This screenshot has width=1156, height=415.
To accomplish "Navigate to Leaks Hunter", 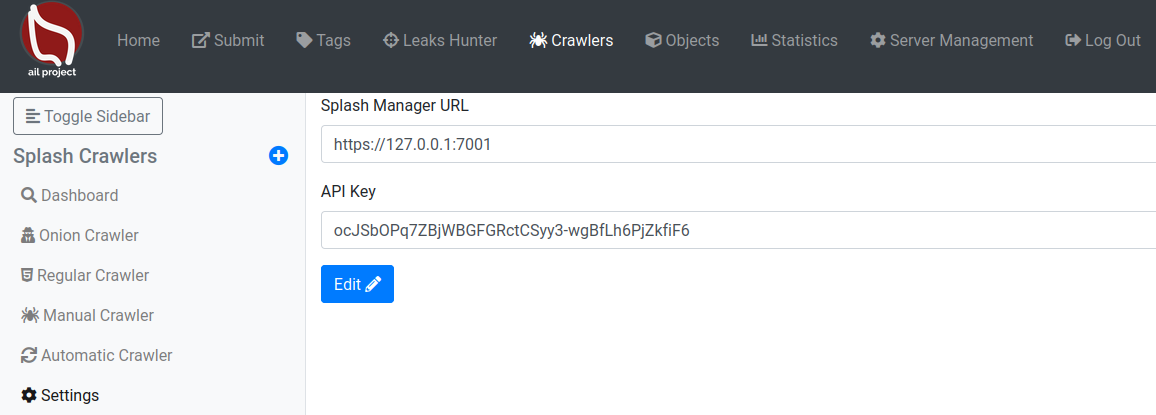I will pyautogui.click(x=440, y=41).
